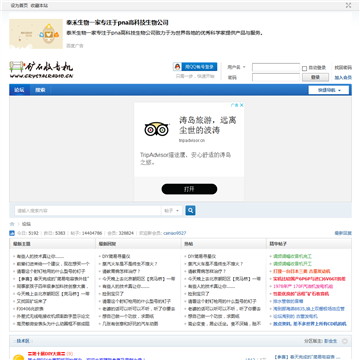Open the 论坛淘到的 古董发电机 thread
This screenshot has width=360, height=360.
click(x=295, y=316)
